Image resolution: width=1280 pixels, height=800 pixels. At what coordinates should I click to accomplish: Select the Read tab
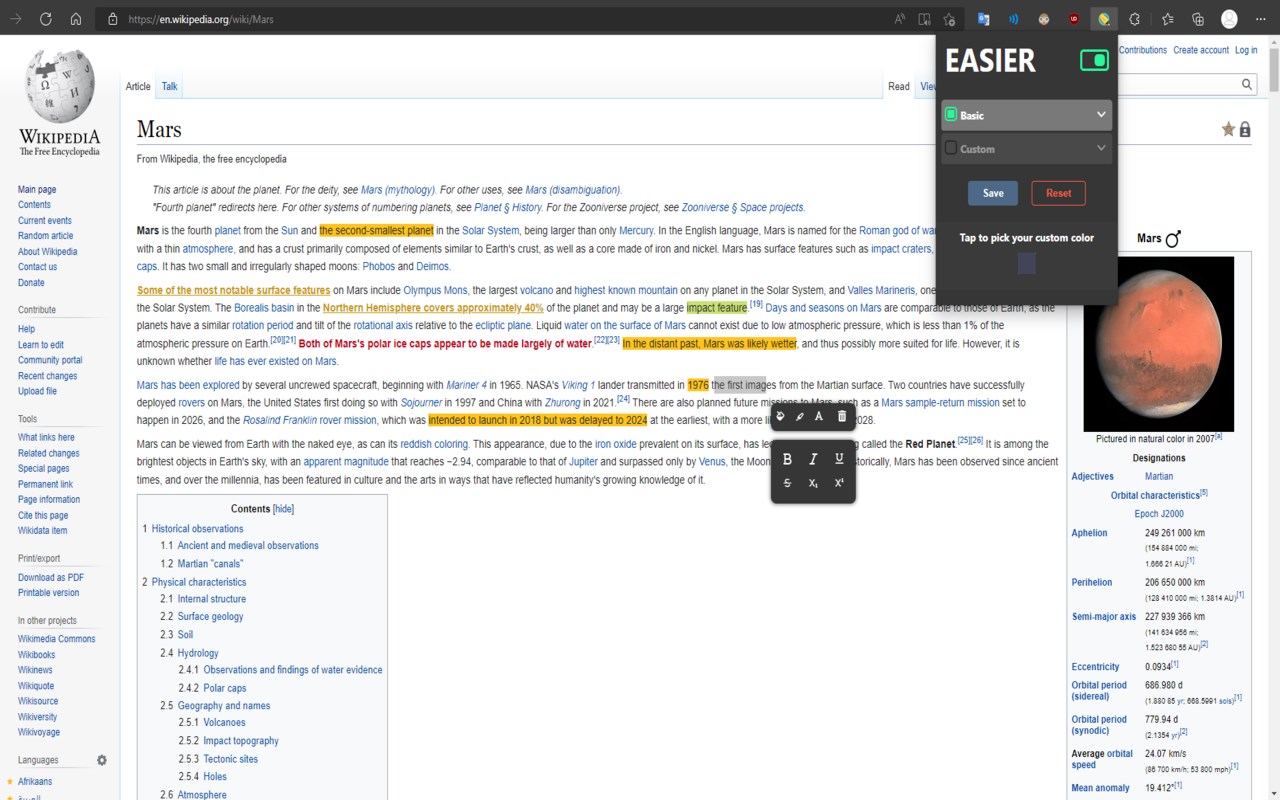click(899, 87)
